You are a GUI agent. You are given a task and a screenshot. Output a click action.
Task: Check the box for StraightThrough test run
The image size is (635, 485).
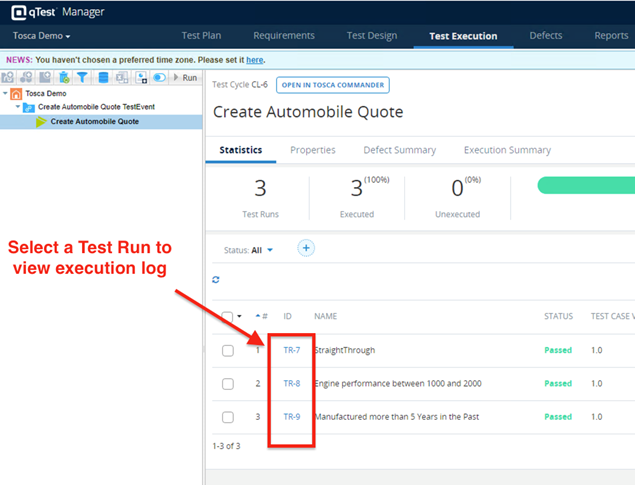228,351
